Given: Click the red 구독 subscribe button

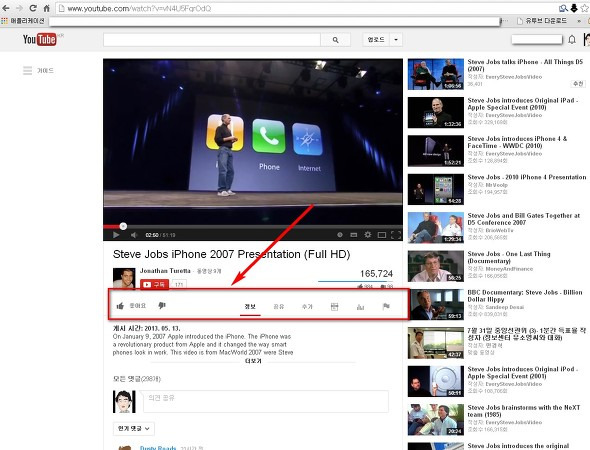Looking at the screenshot, I should (x=154, y=284).
